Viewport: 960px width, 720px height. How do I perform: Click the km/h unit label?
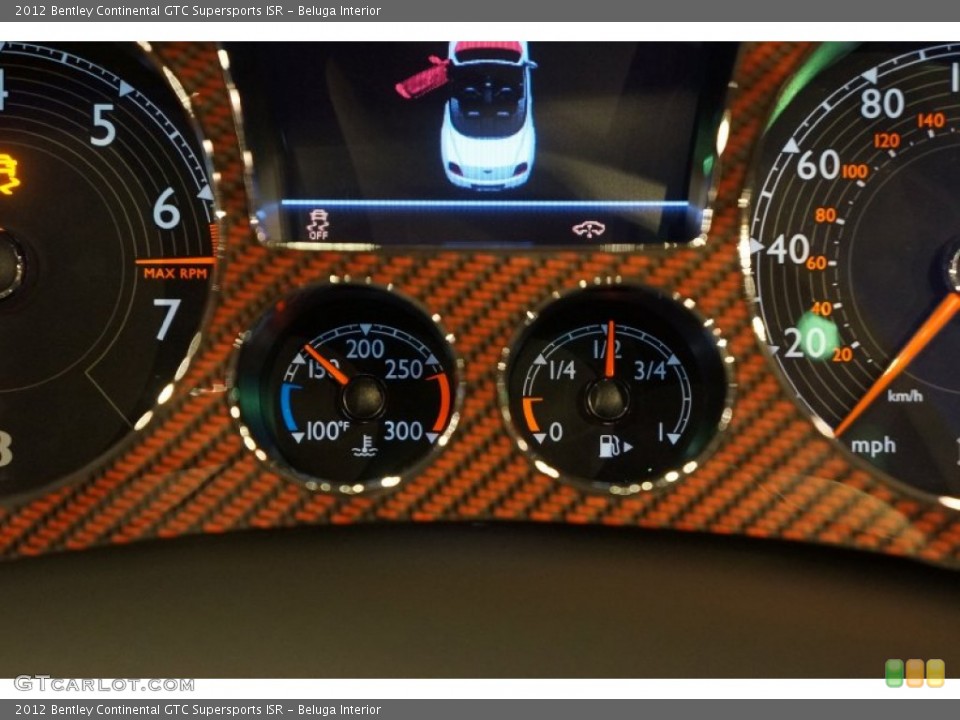tap(905, 396)
